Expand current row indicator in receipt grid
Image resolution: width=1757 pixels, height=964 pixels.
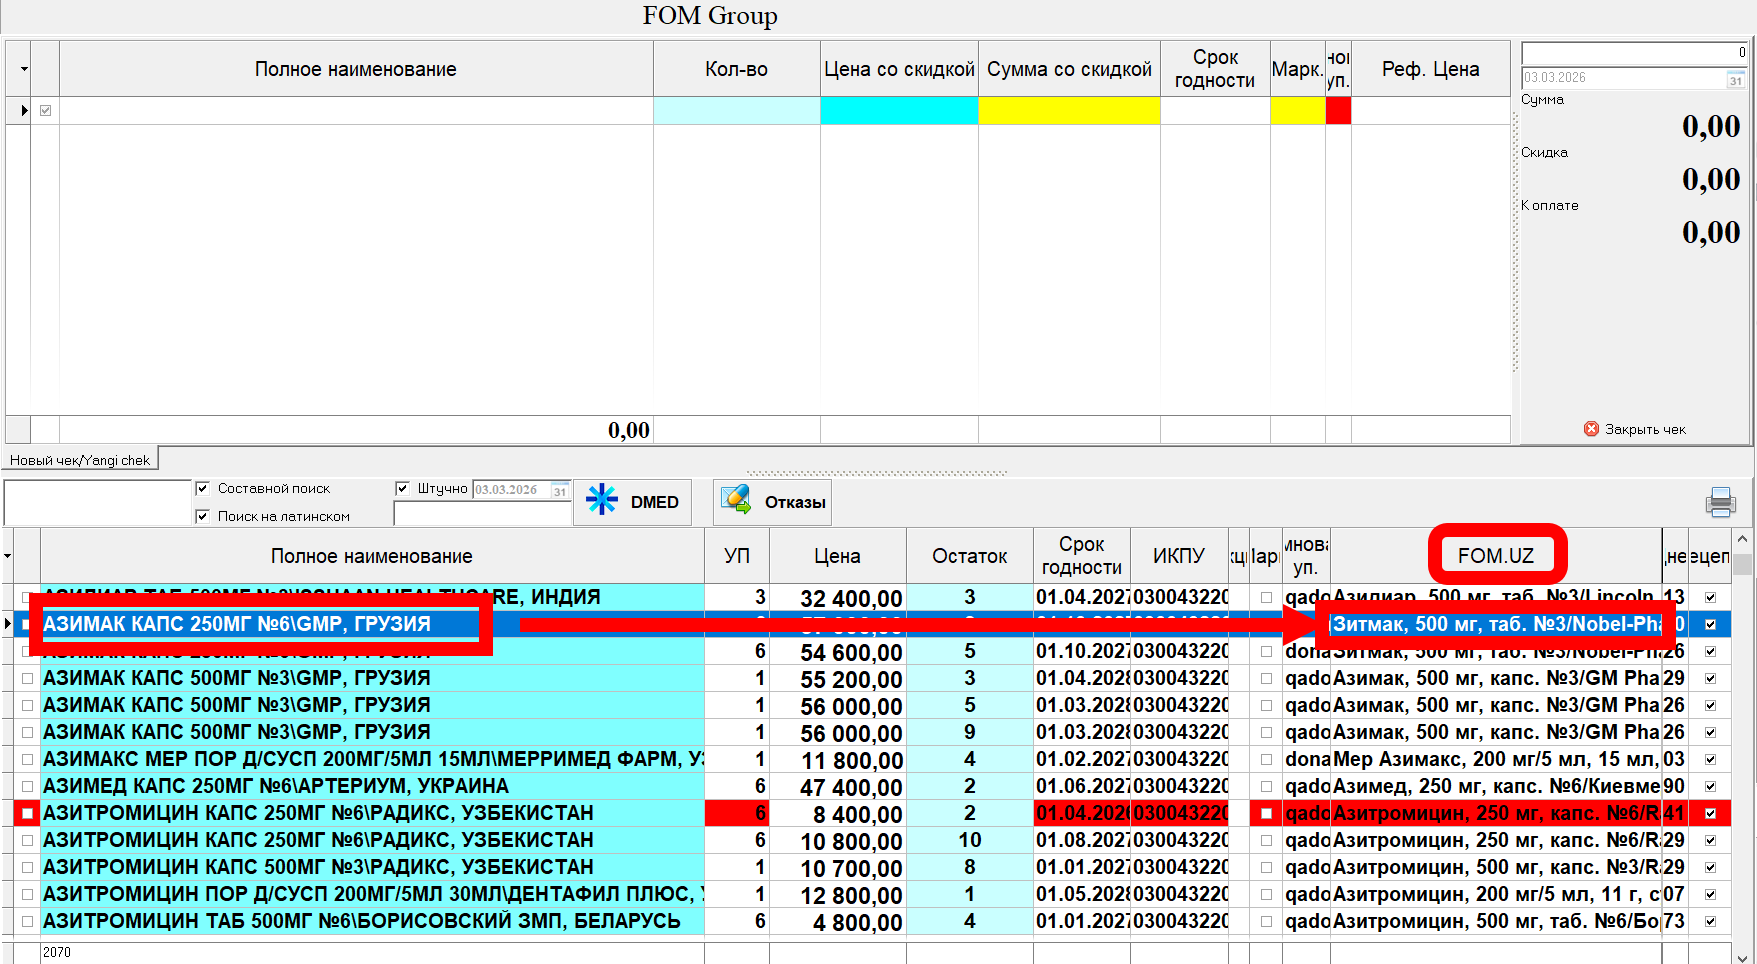(x=24, y=110)
